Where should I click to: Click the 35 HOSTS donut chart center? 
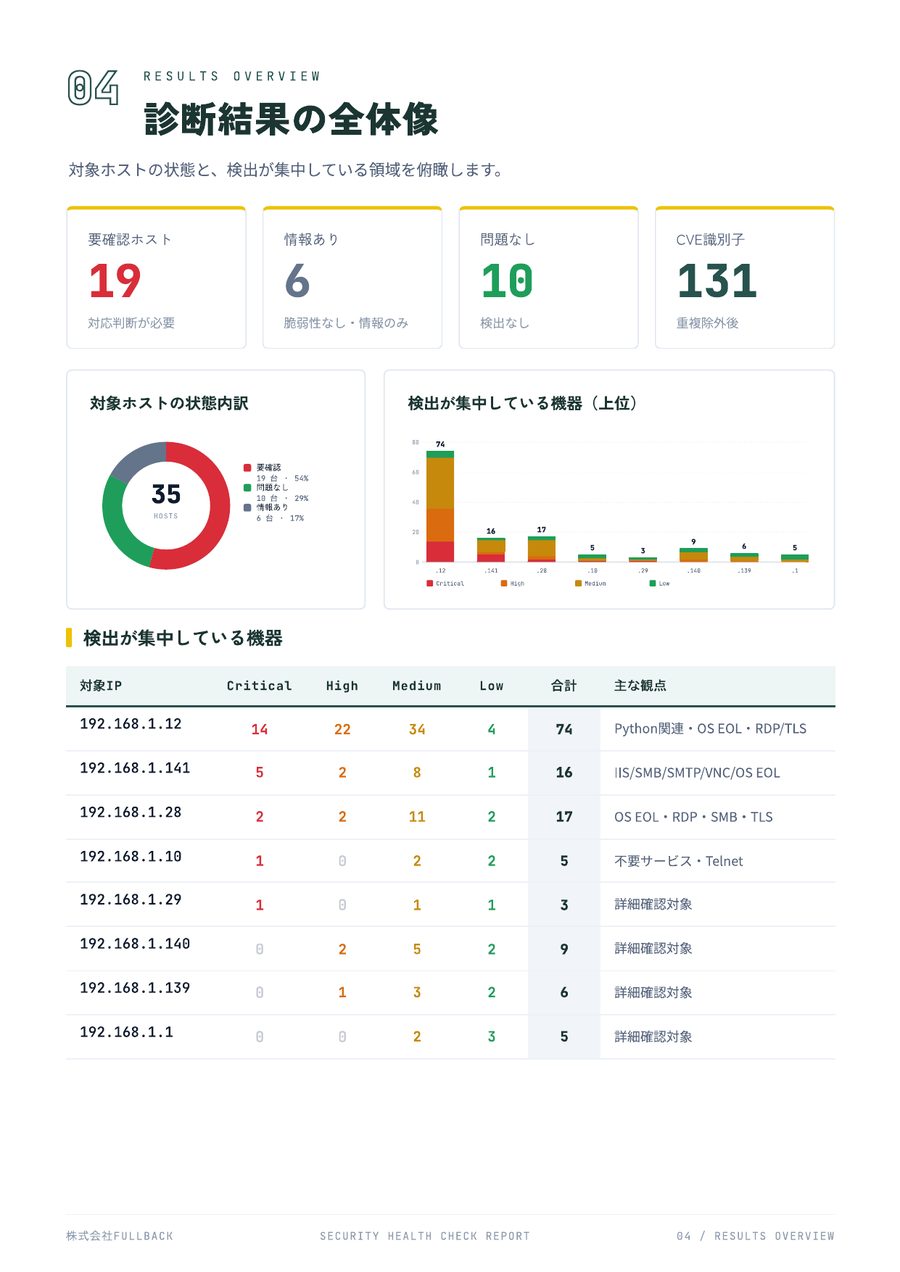pos(166,499)
